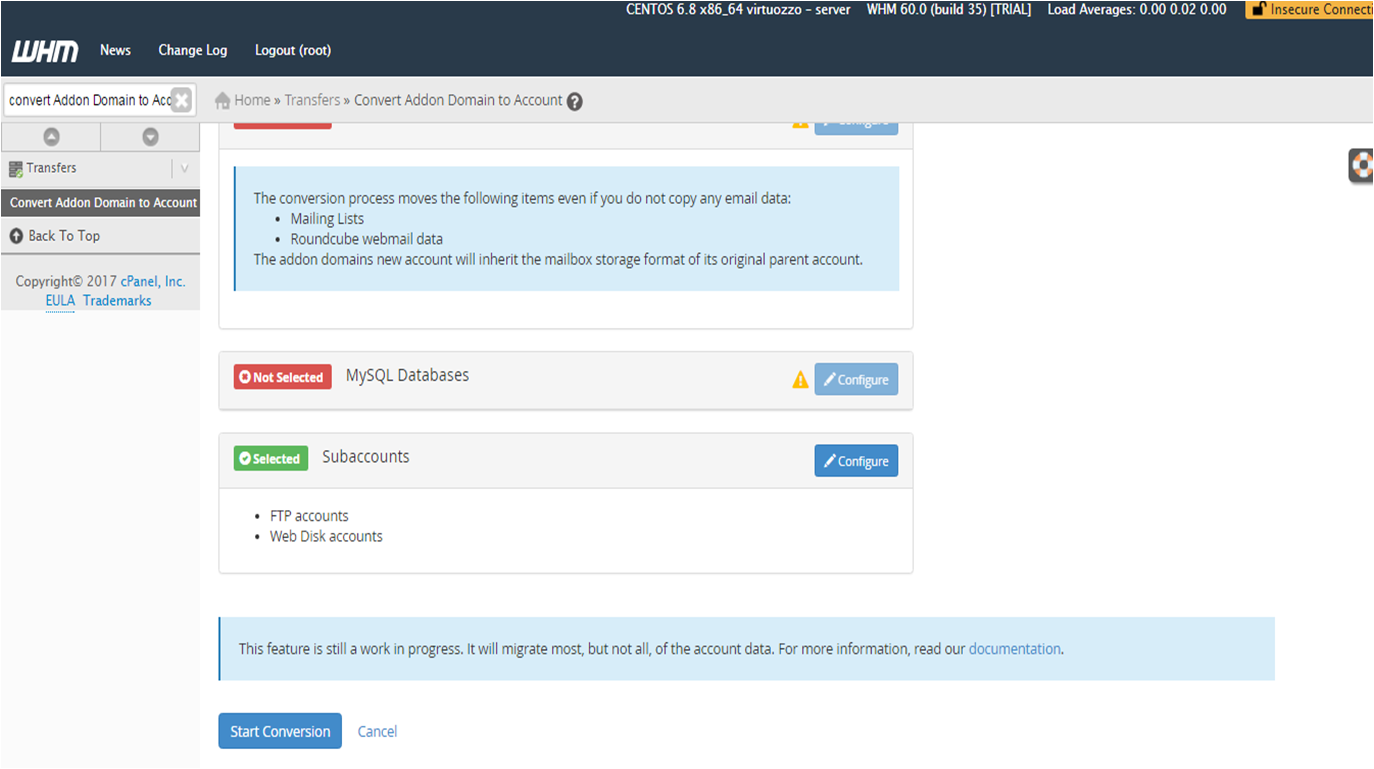Click the "FTP accounts" list item
This screenshot has height=769, width=1374.
309,516
